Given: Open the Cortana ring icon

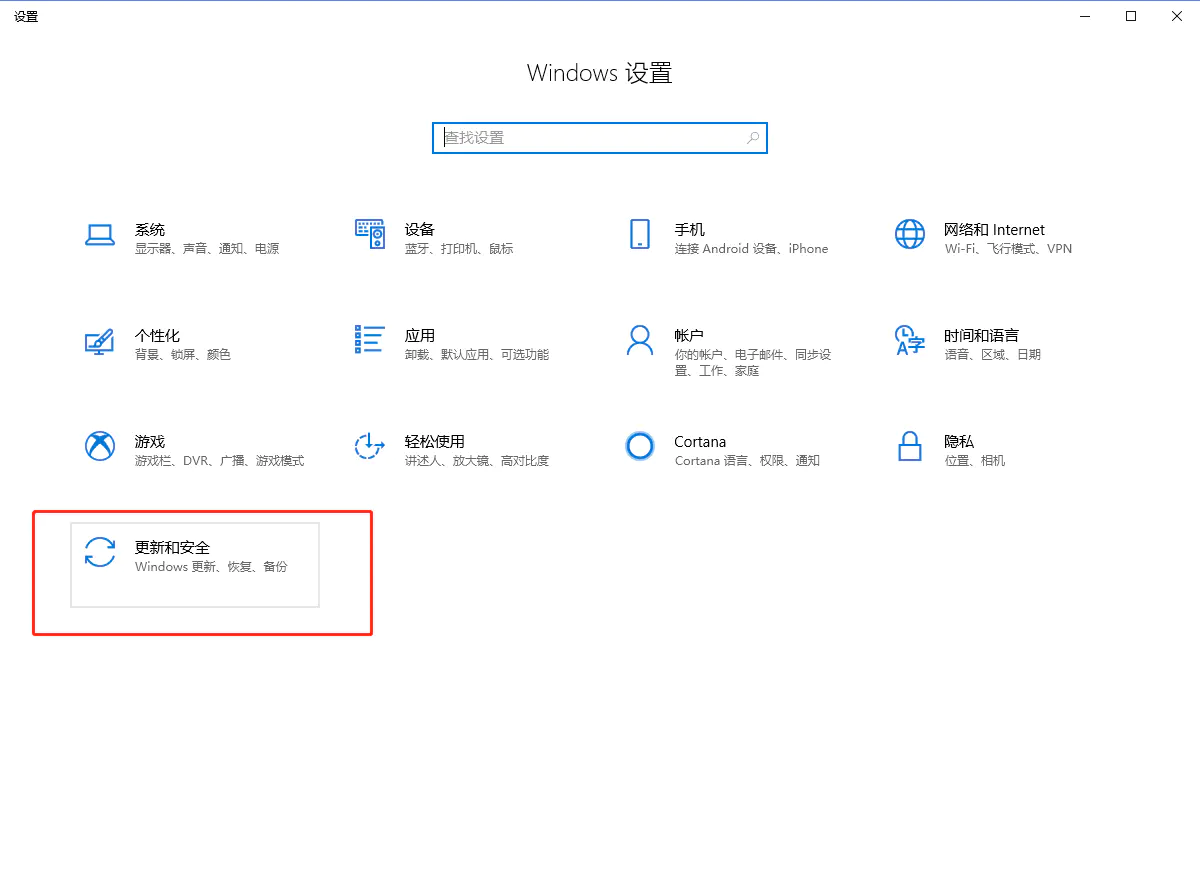Looking at the screenshot, I should (x=640, y=446).
